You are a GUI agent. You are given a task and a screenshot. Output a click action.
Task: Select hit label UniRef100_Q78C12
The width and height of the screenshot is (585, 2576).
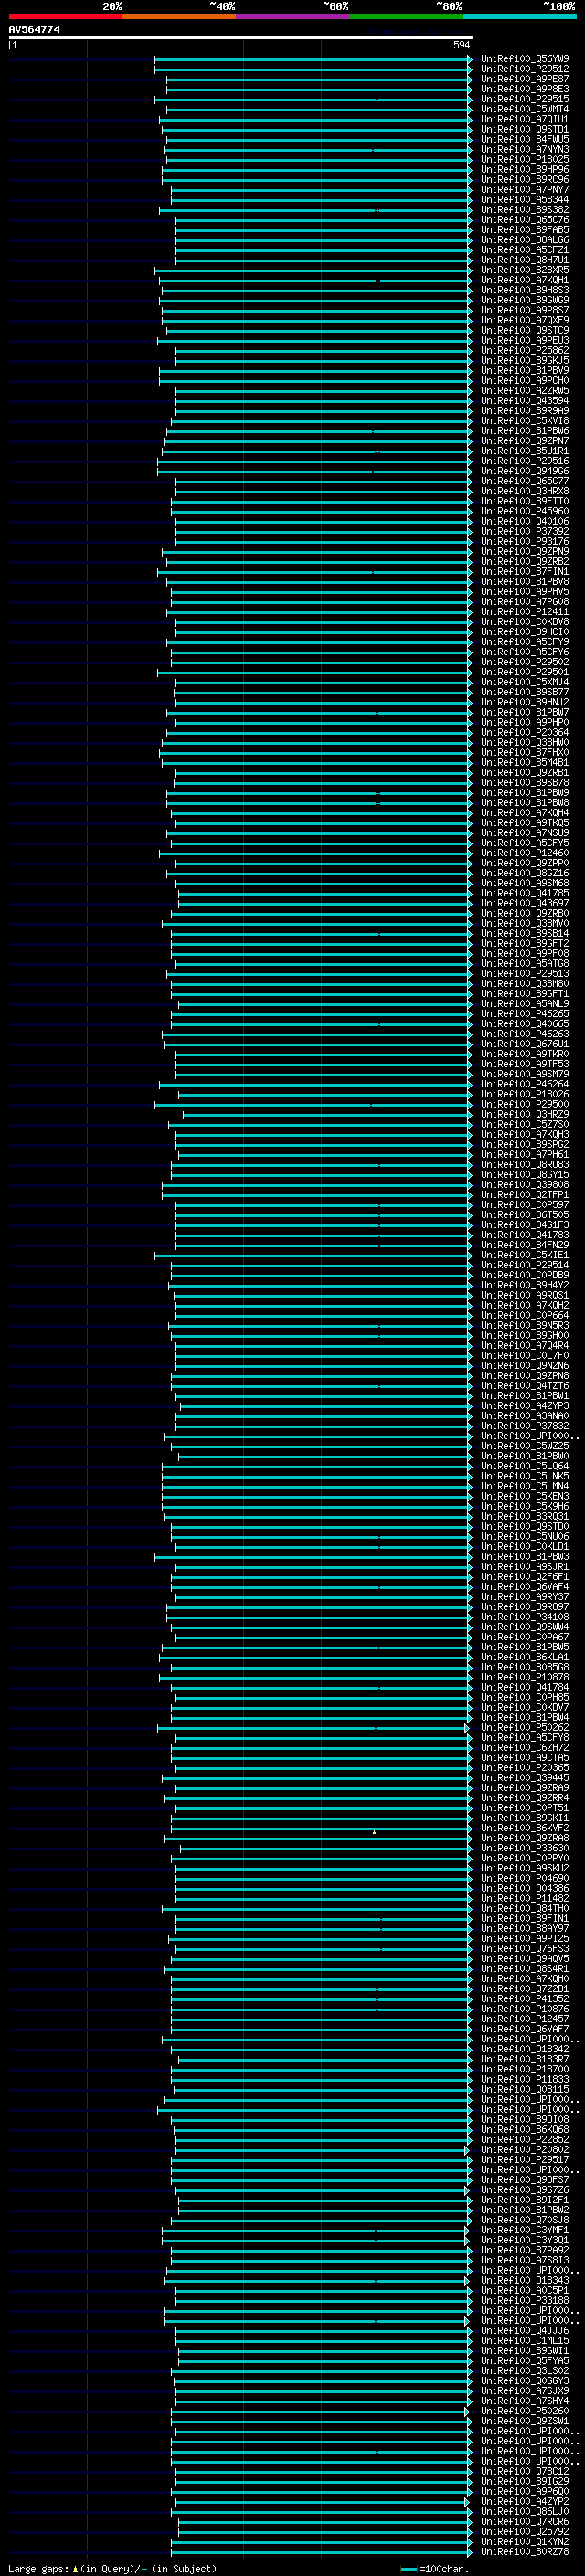coord(525,2471)
